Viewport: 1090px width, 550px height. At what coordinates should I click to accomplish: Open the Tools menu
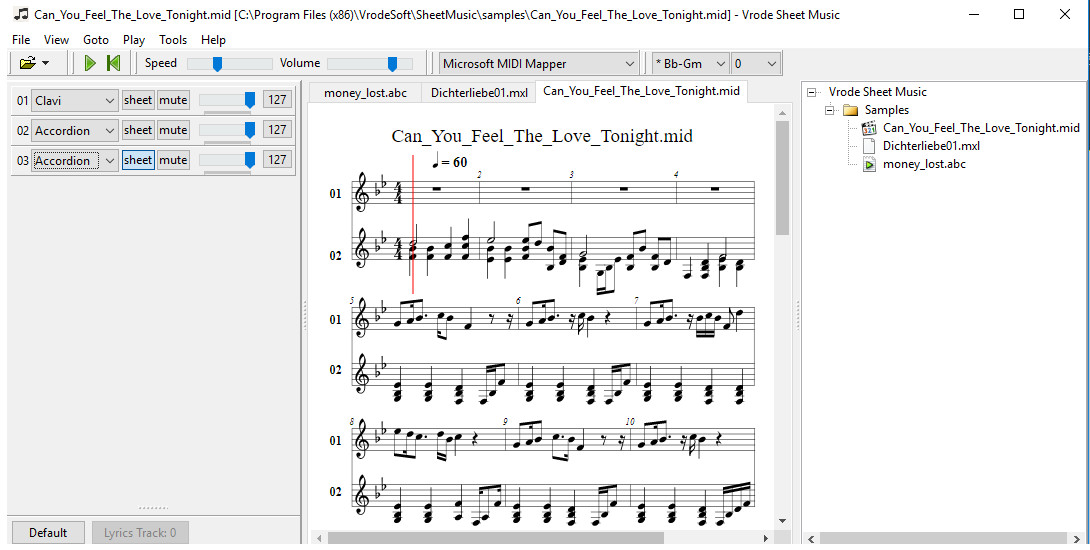[x=173, y=40]
